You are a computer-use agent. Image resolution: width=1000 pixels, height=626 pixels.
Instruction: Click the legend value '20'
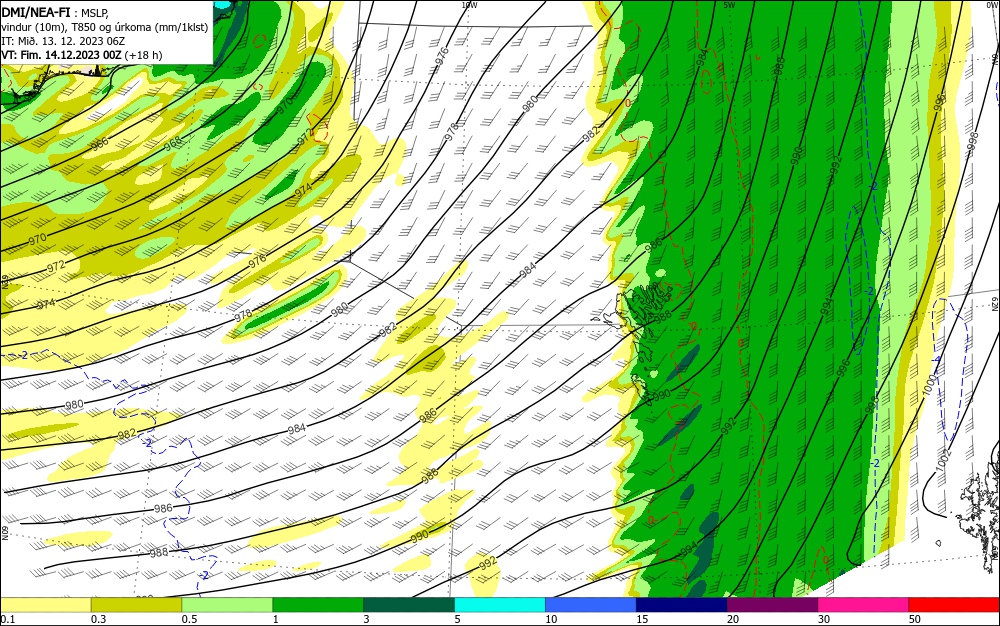(733, 619)
